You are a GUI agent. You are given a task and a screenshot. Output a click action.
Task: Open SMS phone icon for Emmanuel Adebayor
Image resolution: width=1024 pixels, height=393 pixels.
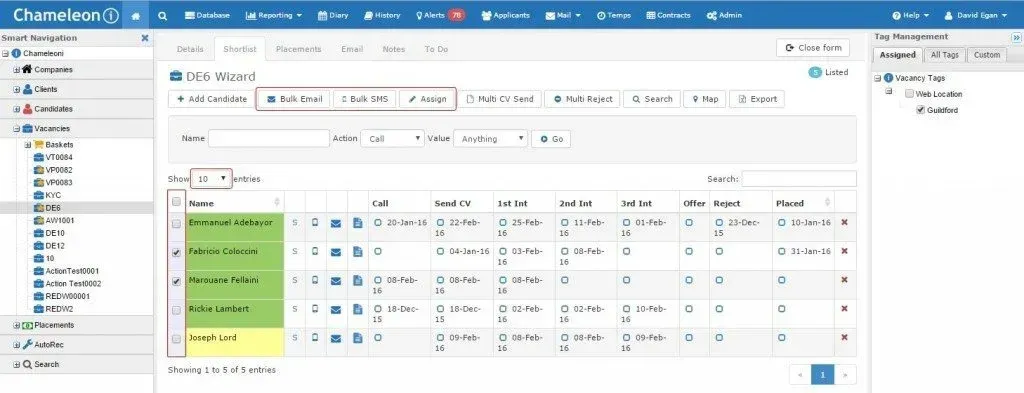coord(315,223)
